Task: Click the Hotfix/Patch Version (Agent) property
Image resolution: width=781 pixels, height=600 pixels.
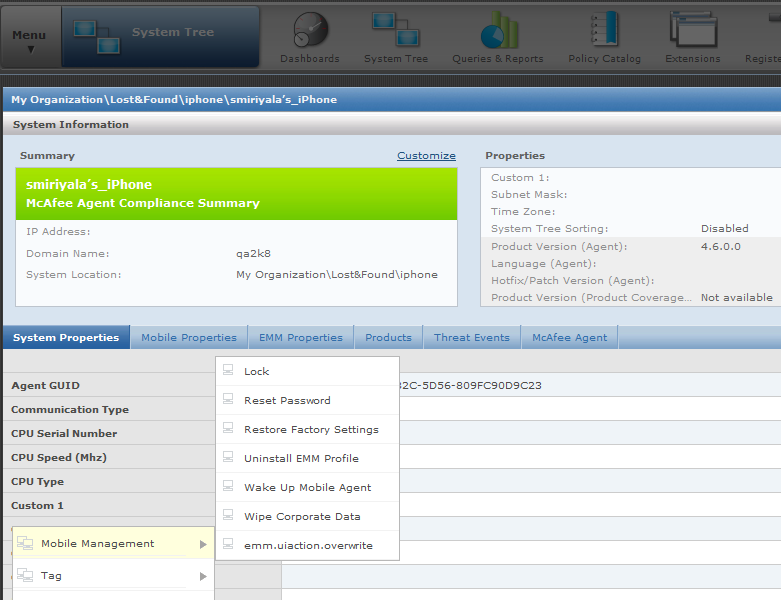Action: [573, 280]
